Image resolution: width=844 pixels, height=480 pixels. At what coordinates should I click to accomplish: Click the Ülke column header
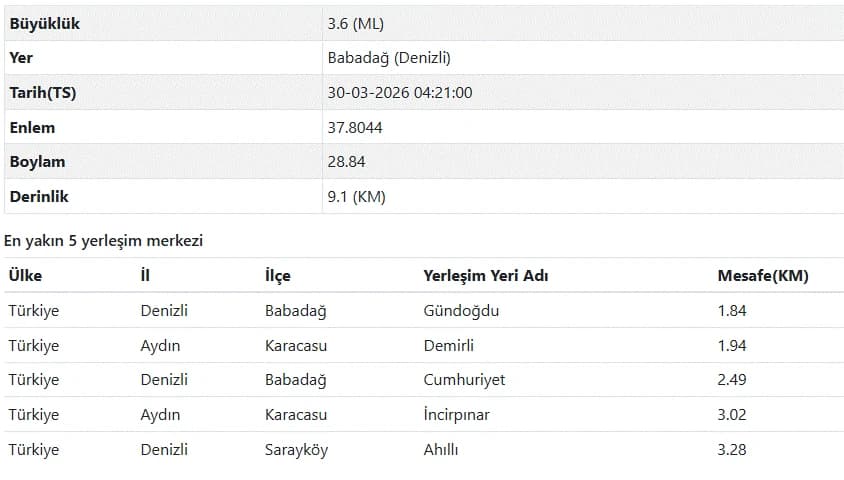coord(25,276)
